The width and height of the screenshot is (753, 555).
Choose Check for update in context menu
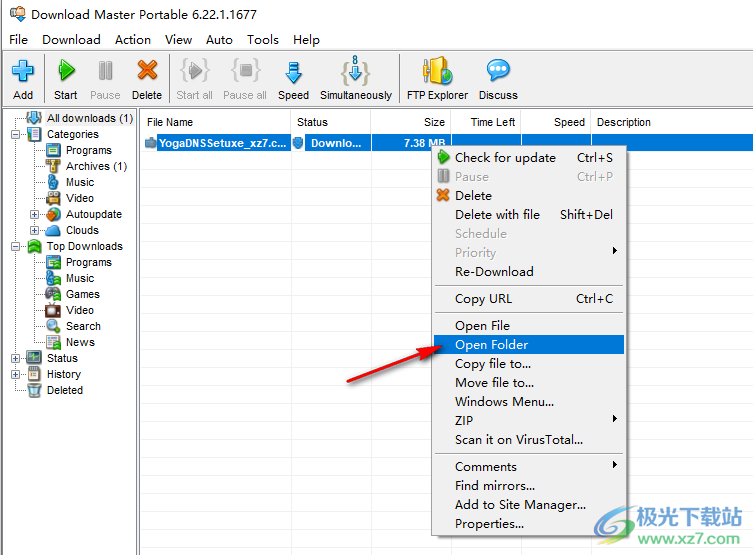pos(529,158)
